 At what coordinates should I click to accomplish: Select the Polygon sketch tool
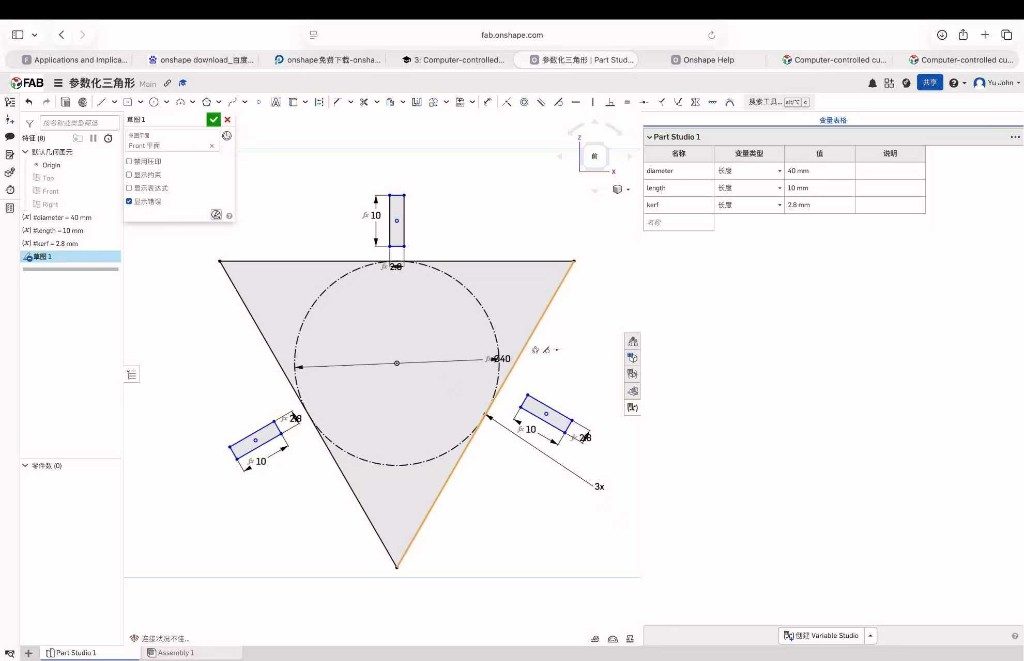pyautogui.click(x=206, y=102)
